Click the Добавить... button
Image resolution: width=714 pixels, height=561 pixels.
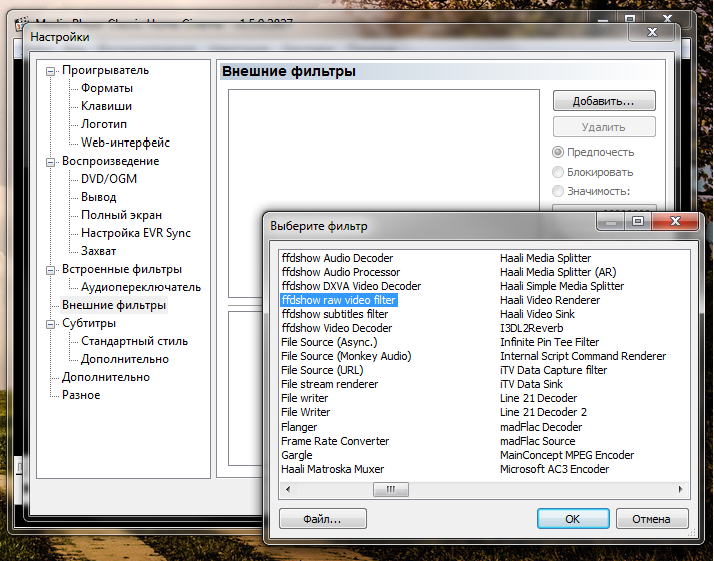(x=603, y=101)
